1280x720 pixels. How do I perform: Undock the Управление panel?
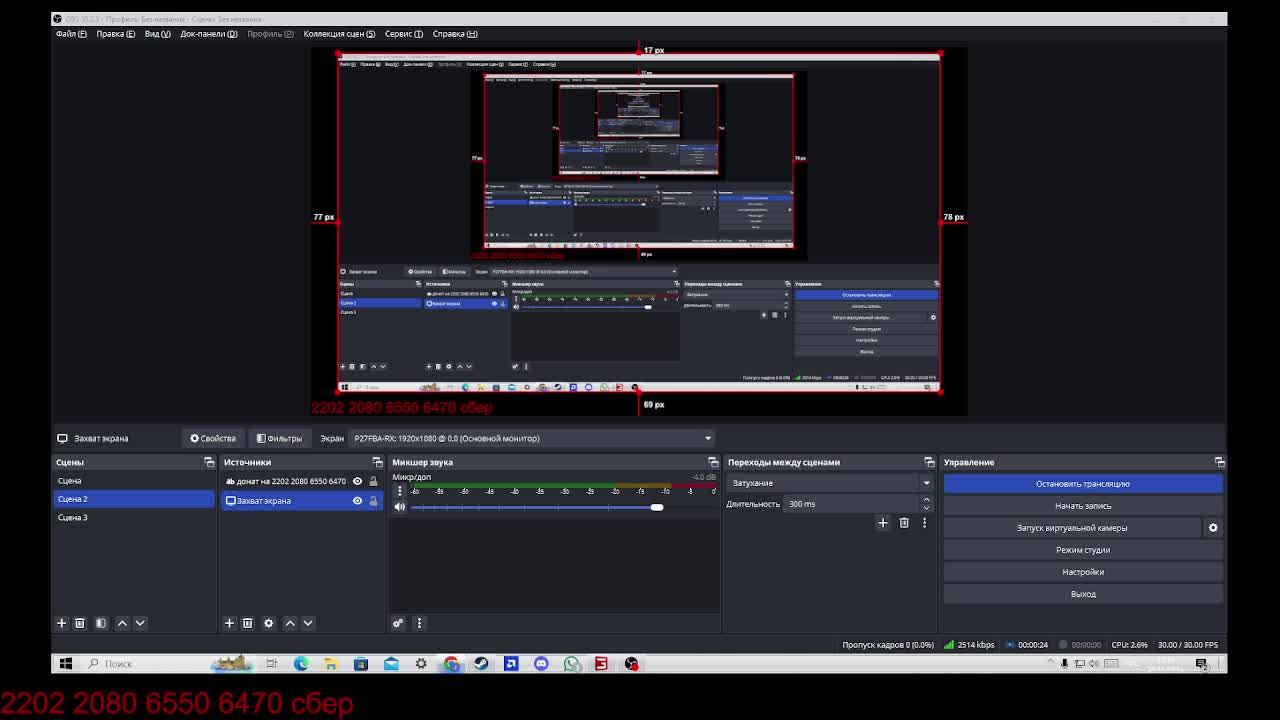pos(1219,462)
